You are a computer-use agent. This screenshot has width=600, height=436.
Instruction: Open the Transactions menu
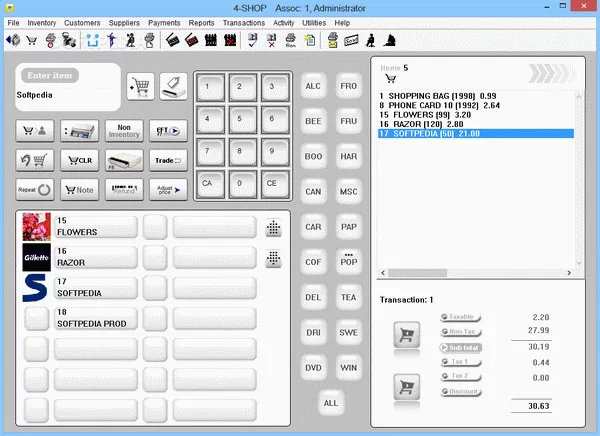pyautogui.click(x=244, y=22)
